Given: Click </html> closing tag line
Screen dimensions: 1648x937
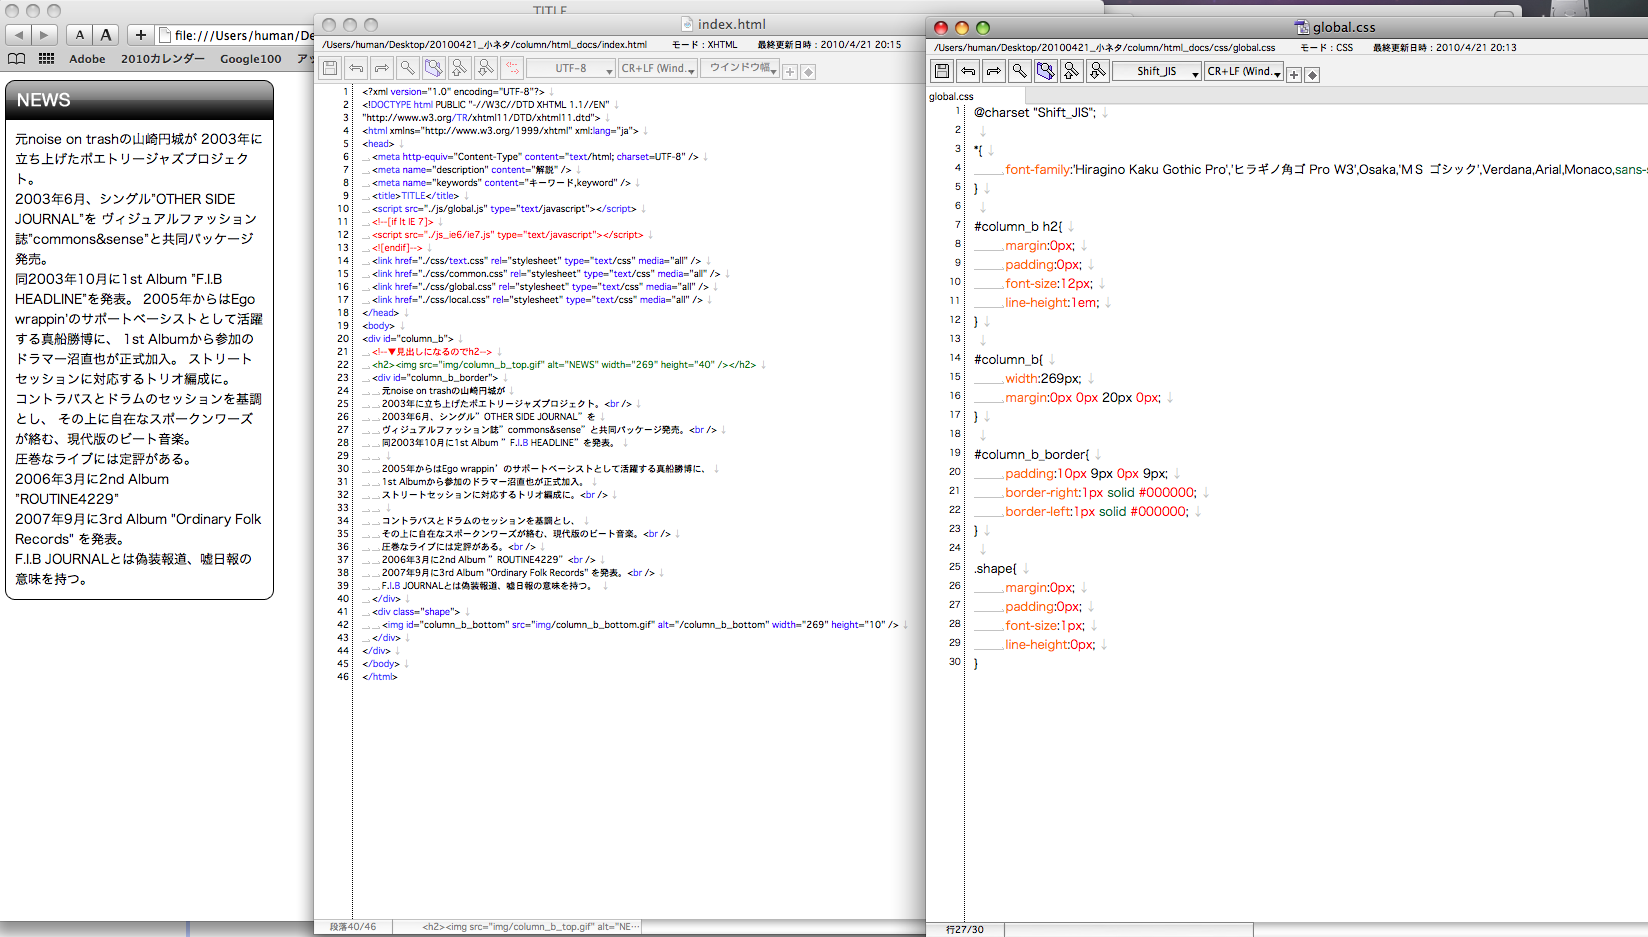Looking at the screenshot, I should pos(380,677).
